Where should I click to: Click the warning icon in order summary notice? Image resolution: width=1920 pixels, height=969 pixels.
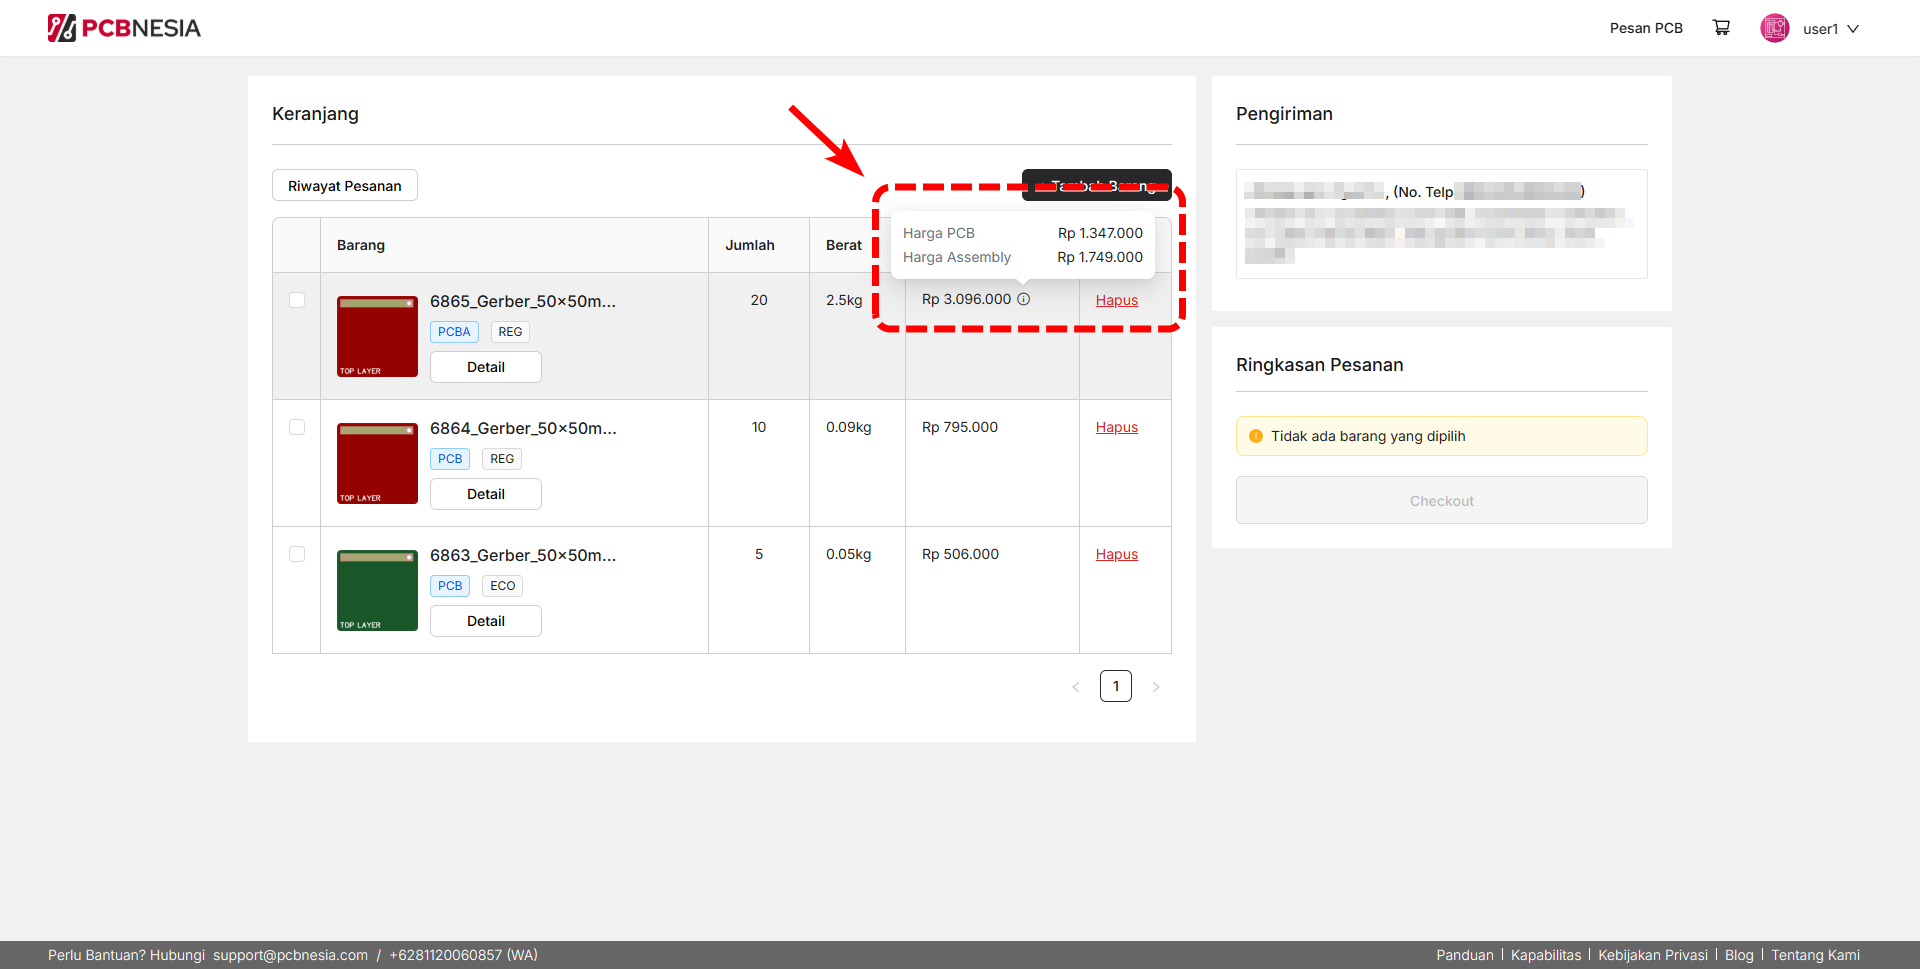(1256, 436)
